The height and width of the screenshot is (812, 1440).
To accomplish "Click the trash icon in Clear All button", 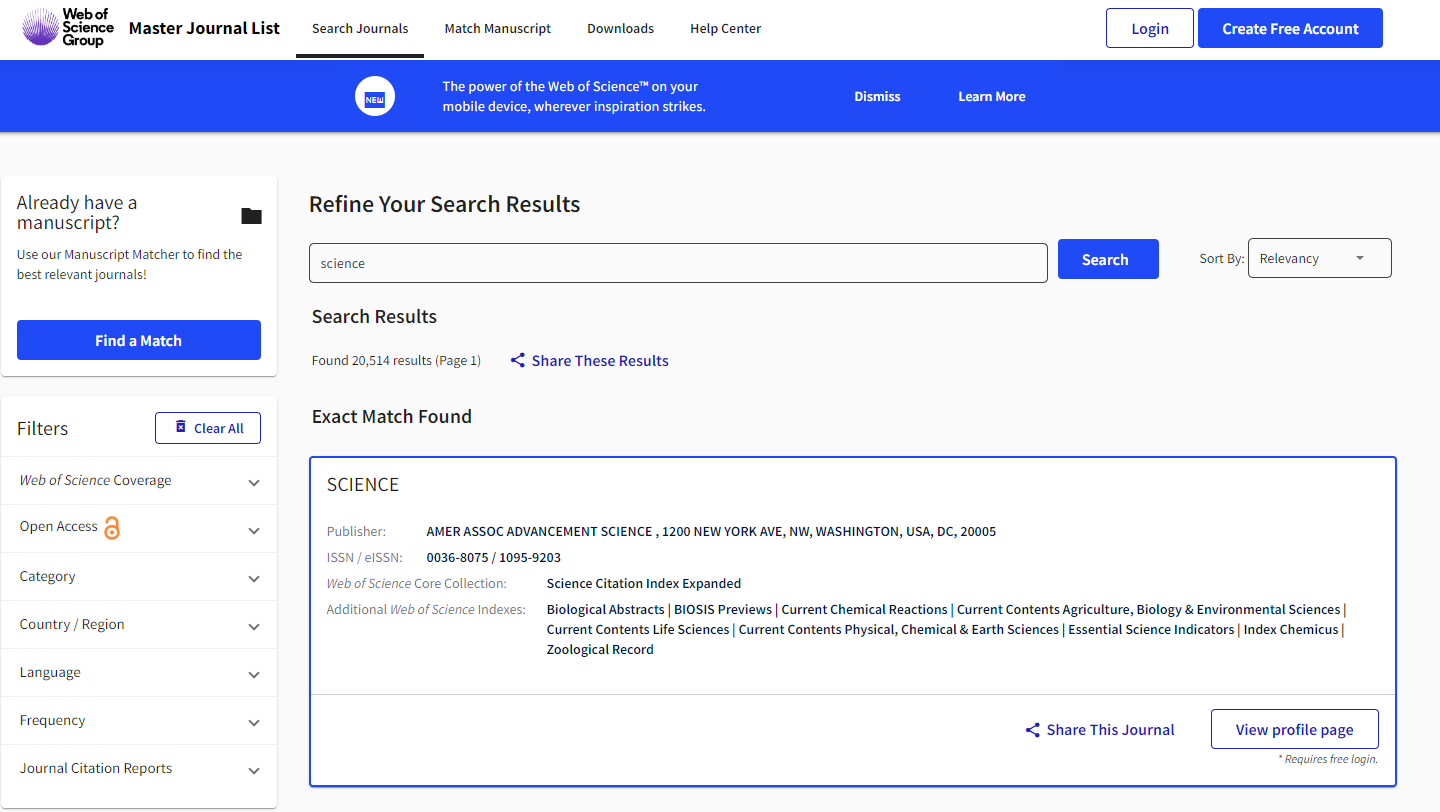I will [x=181, y=427].
